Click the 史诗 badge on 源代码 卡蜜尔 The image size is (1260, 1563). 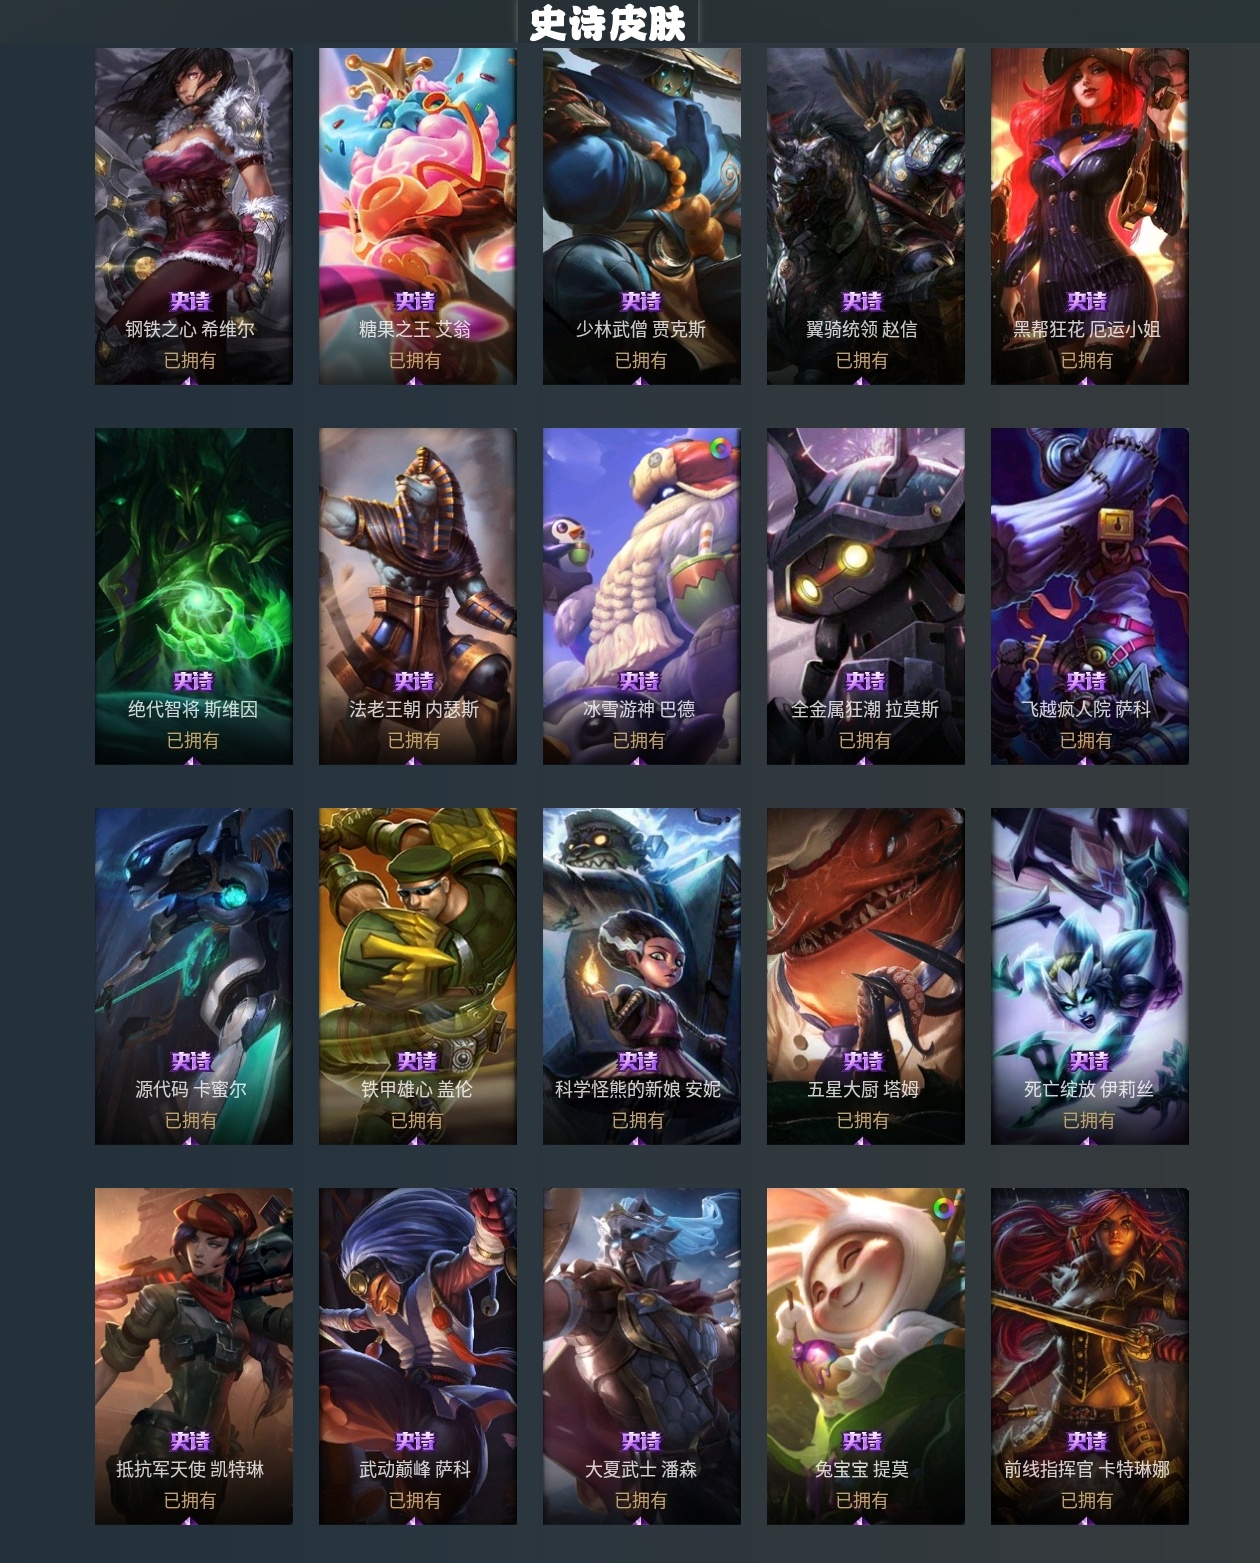point(191,1061)
